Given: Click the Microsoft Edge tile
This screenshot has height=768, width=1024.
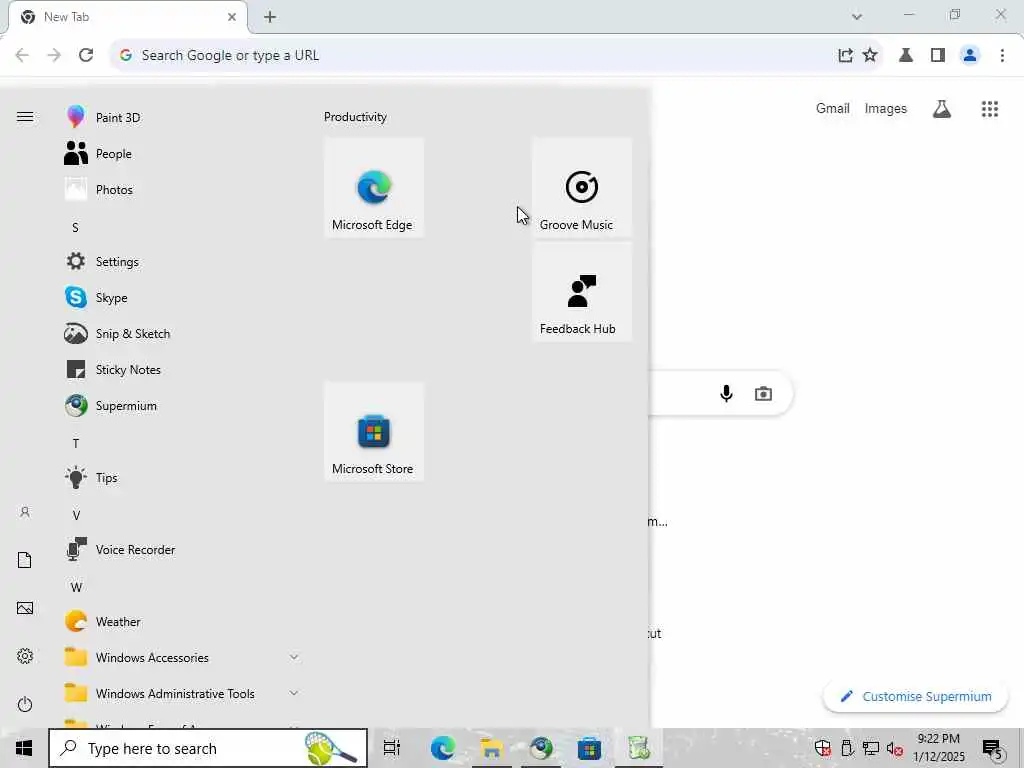Looking at the screenshot, I should click(374, 187).
